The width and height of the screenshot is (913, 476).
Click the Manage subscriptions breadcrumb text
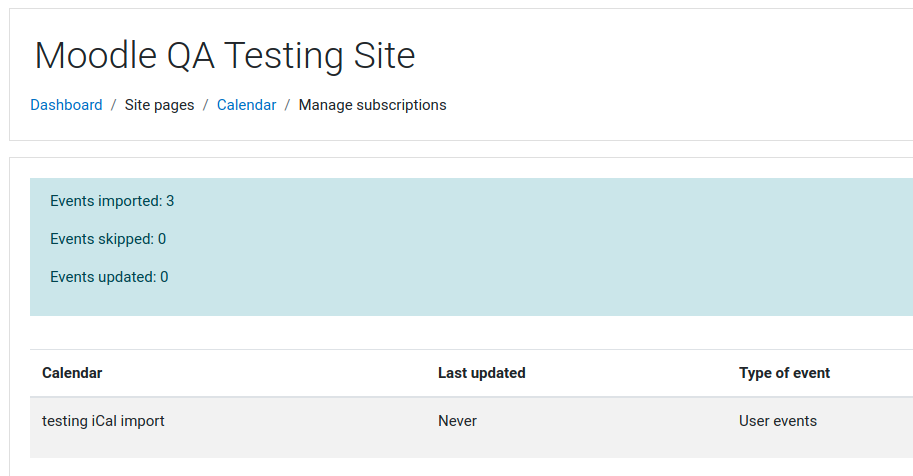pyautogui.click(x=373, y=105)
